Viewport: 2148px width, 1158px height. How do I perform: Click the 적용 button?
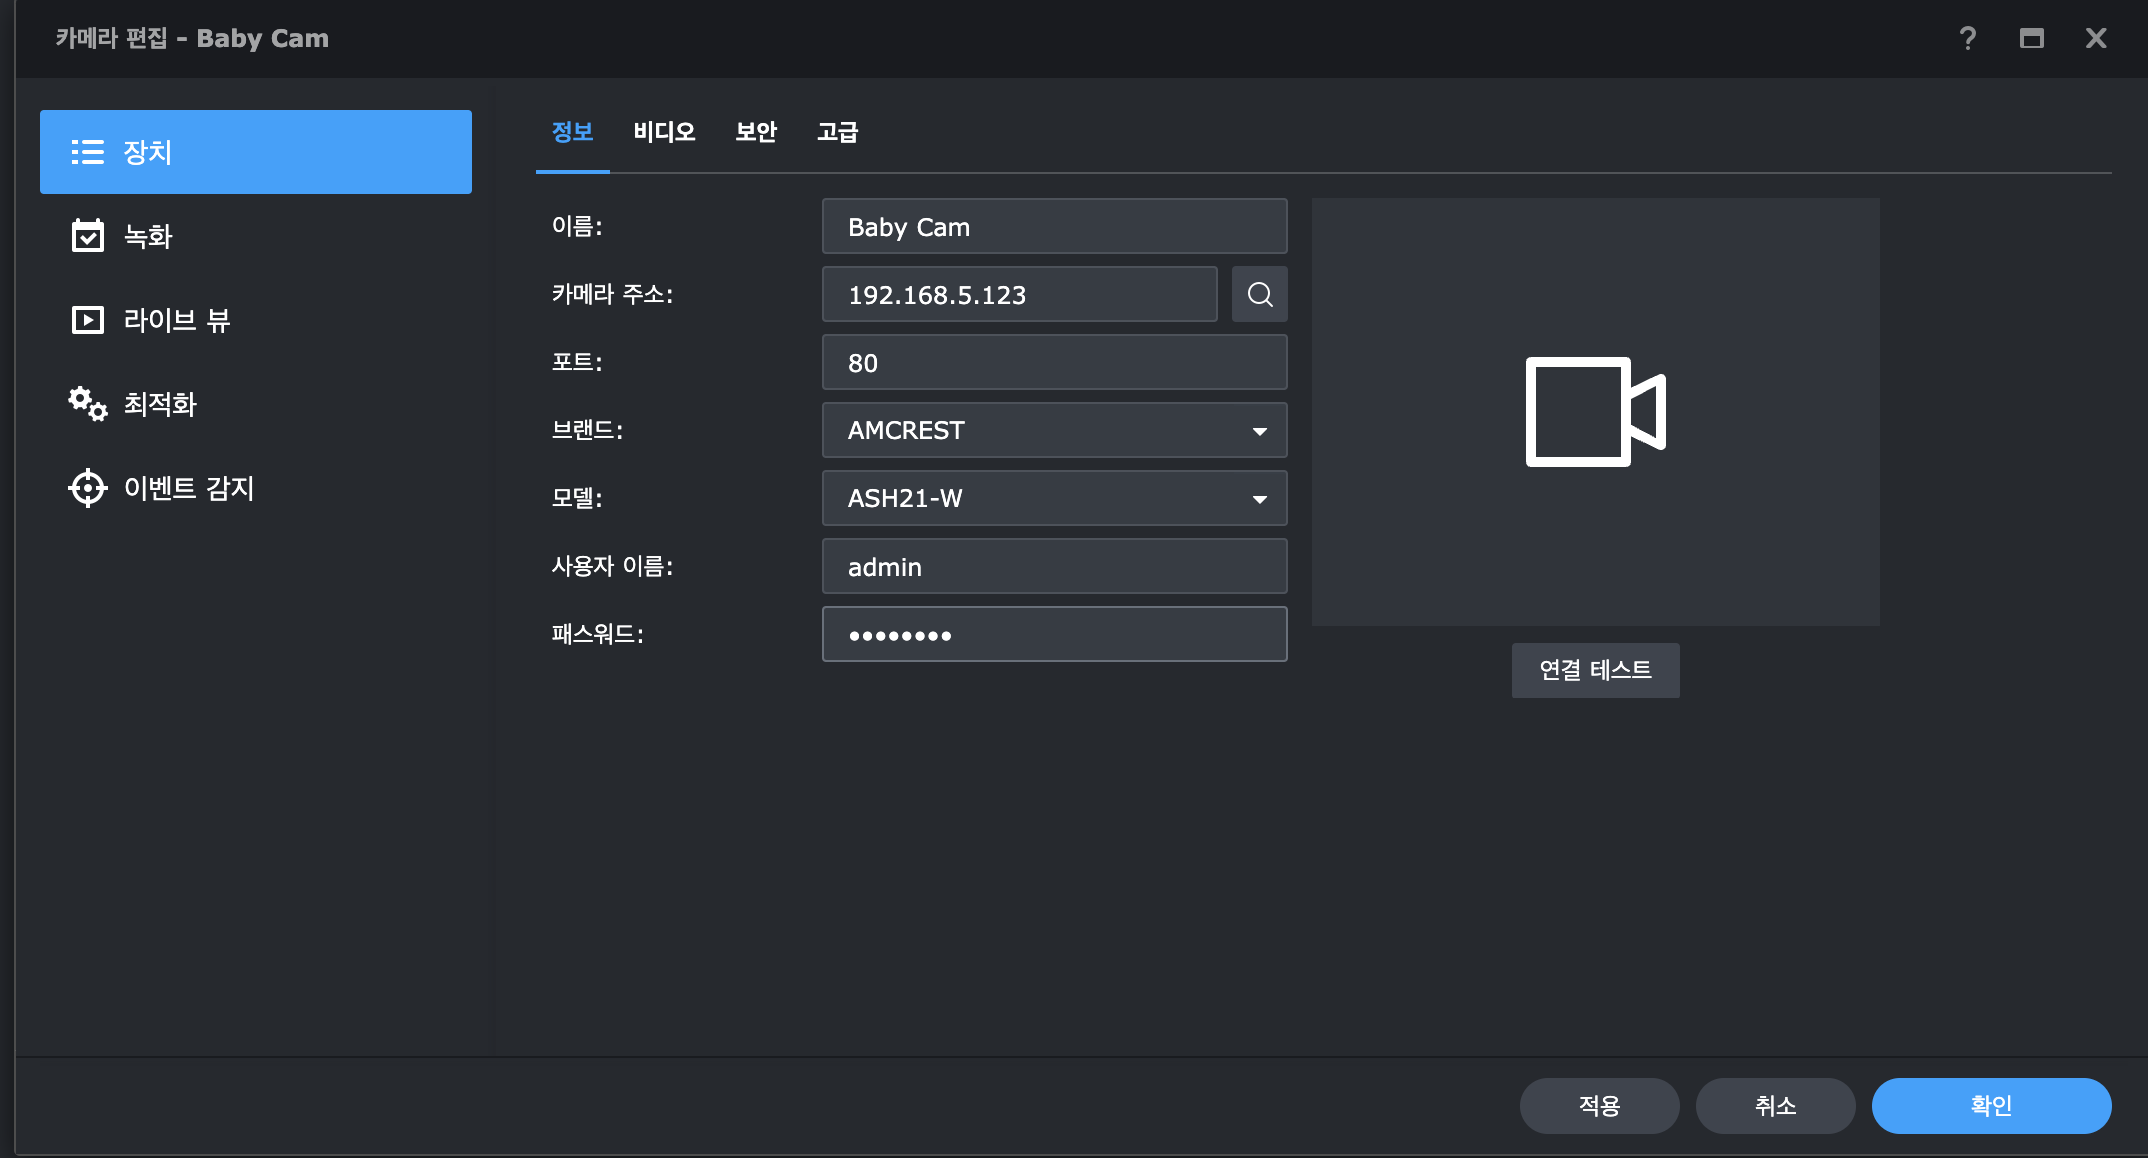(1599, 1105)
